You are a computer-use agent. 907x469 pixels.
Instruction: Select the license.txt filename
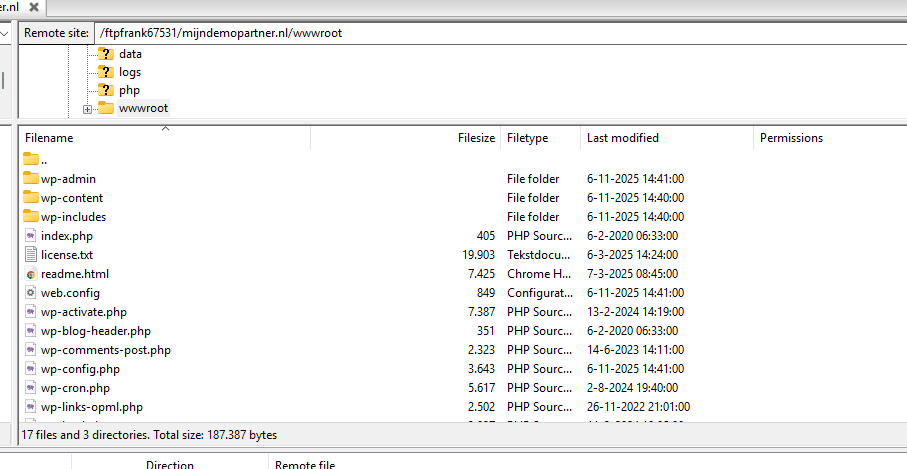pos(67,255)
